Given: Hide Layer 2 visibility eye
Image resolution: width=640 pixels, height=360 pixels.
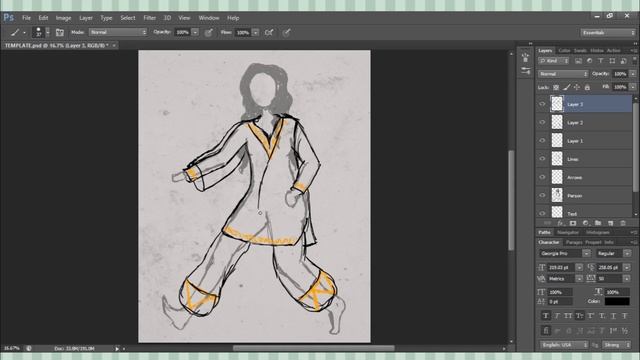Looking at the screenshot, I should coord(542,122).
